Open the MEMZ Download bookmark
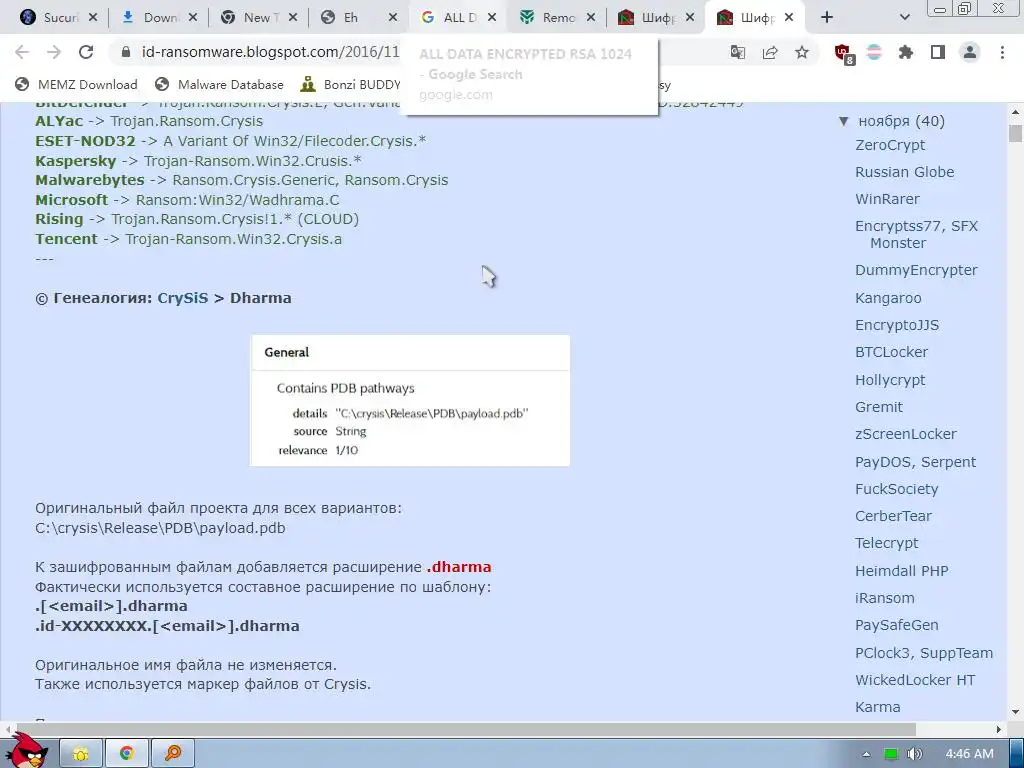Screen dimensions: 1024x768 (76, 84)
